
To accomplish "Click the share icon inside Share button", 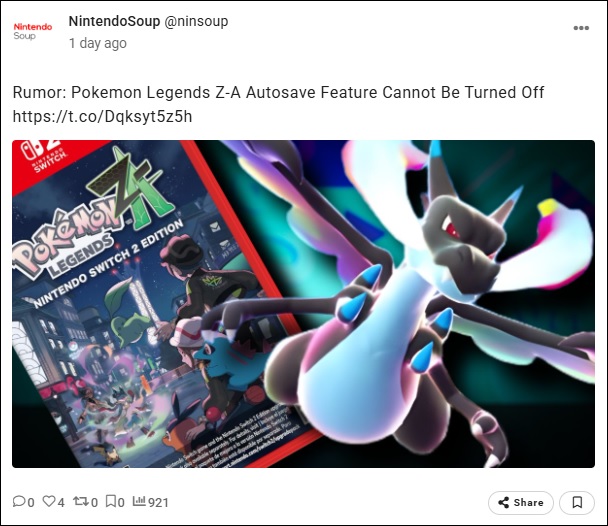I will click(x=504, y=503).
